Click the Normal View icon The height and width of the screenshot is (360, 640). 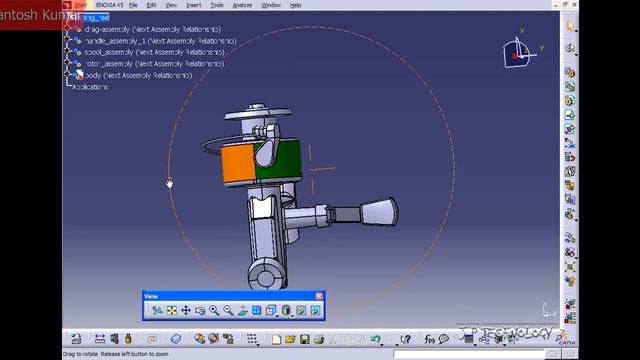point(242,311)
